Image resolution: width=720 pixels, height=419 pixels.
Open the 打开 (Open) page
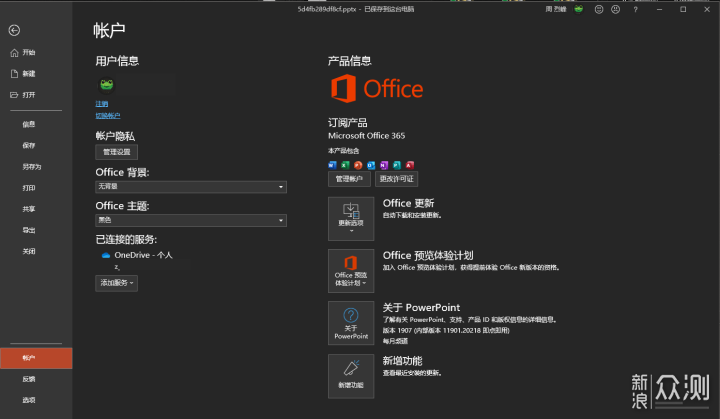tap(23, 95)
